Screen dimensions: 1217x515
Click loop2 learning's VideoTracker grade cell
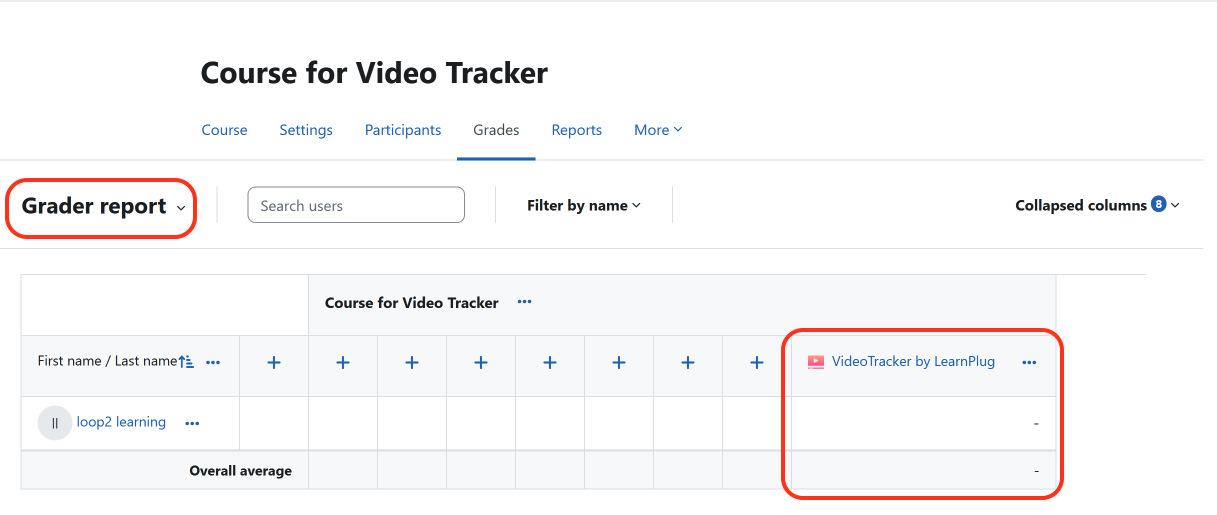[923, 423]
